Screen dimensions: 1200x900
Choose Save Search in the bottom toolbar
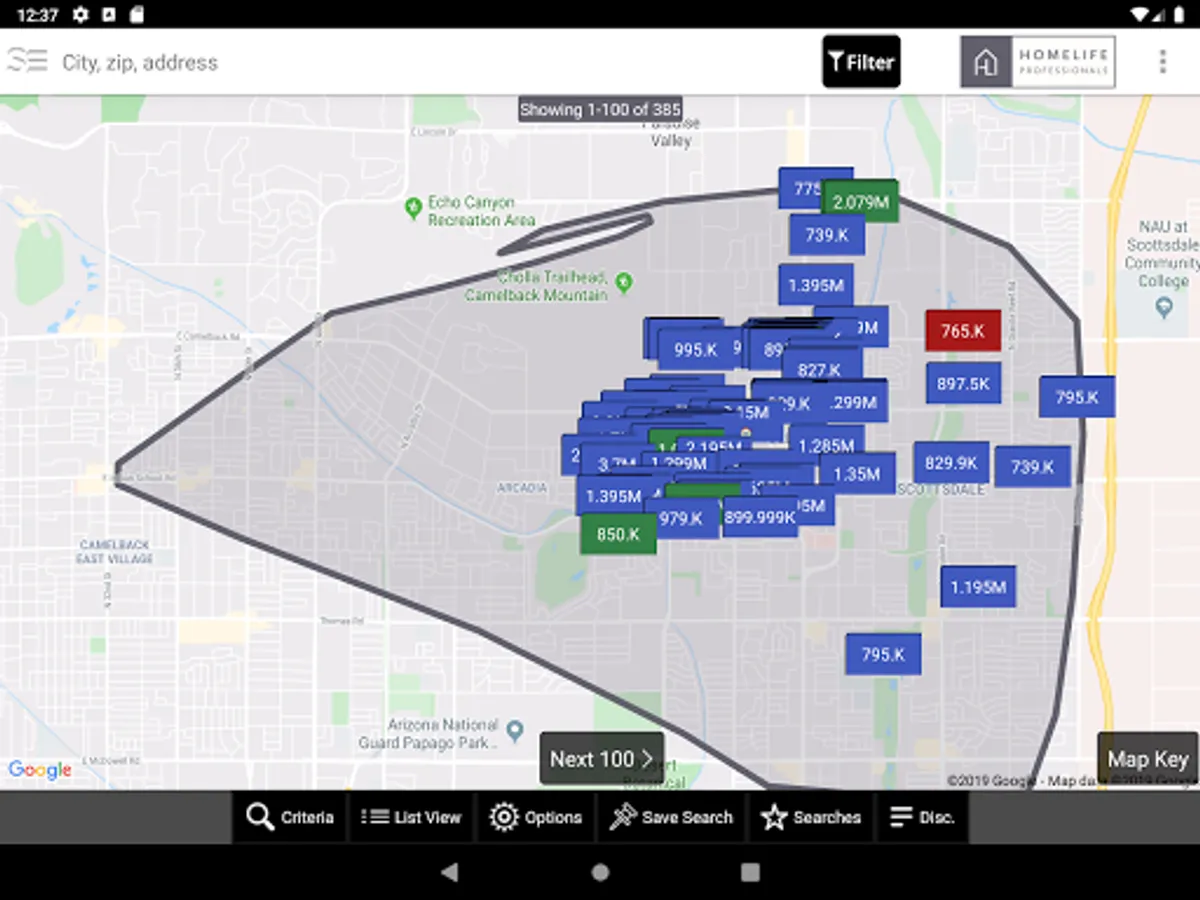tap(672, 817)
